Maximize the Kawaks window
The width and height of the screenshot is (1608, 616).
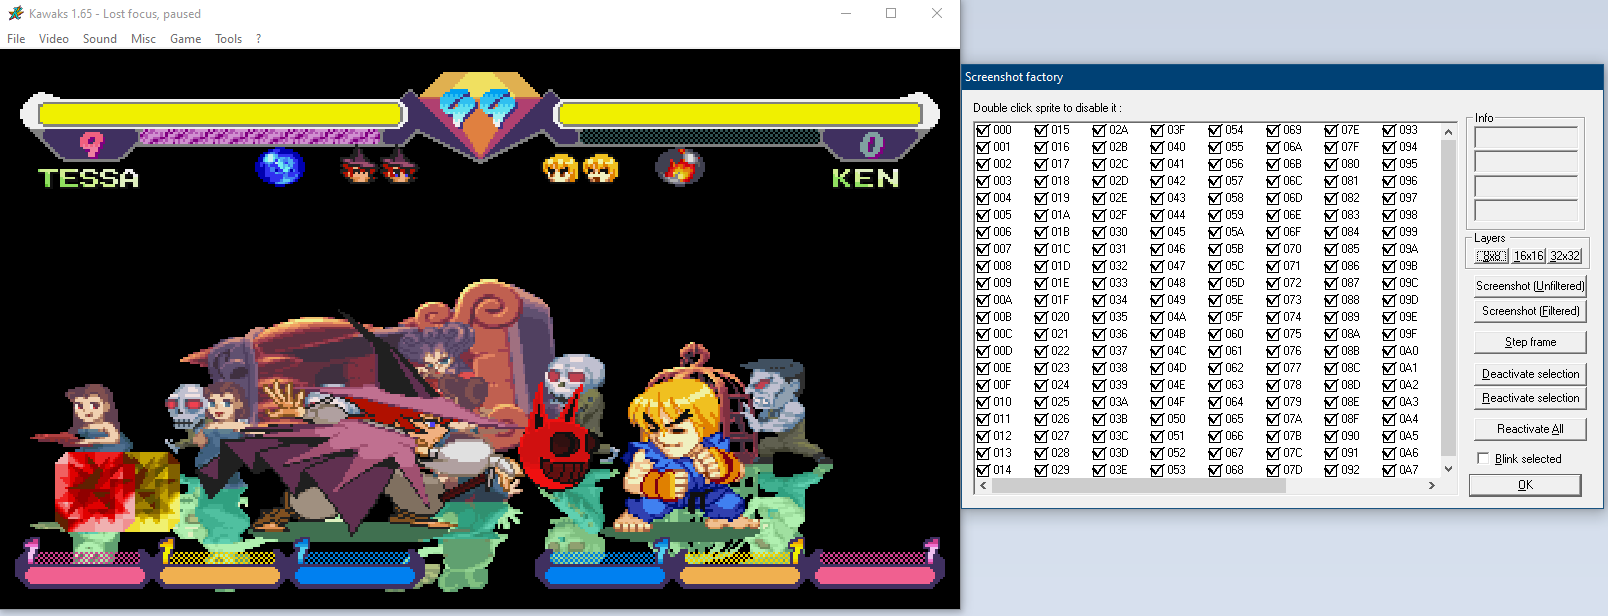891,14
